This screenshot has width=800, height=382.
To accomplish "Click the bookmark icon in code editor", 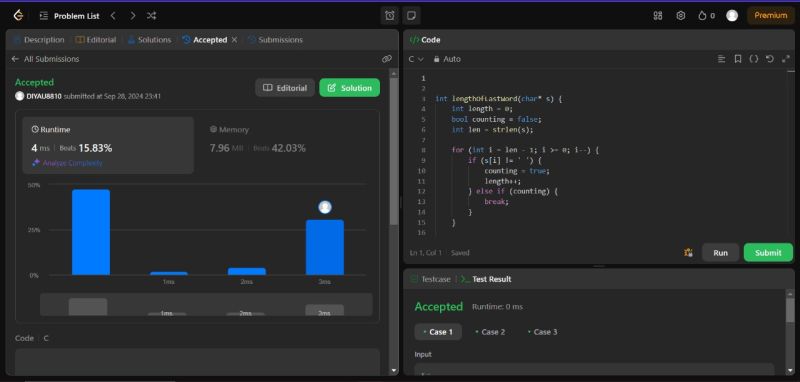I will tap(737, 59).
